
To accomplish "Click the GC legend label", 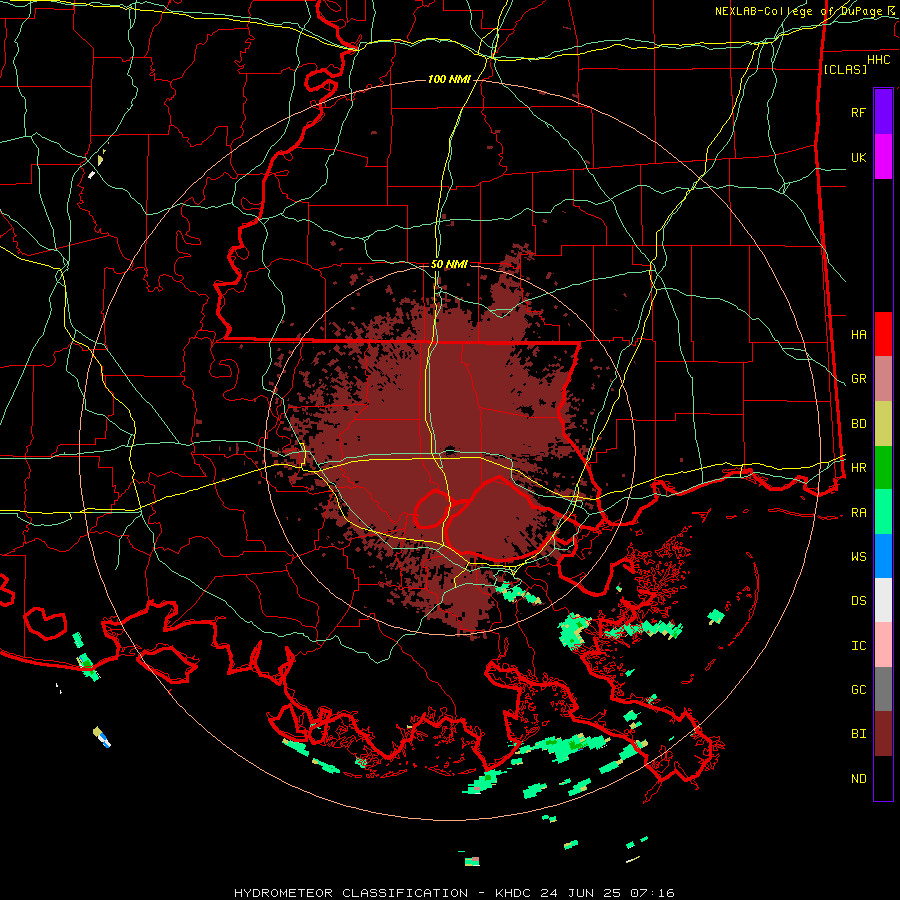I will (858, 690).
